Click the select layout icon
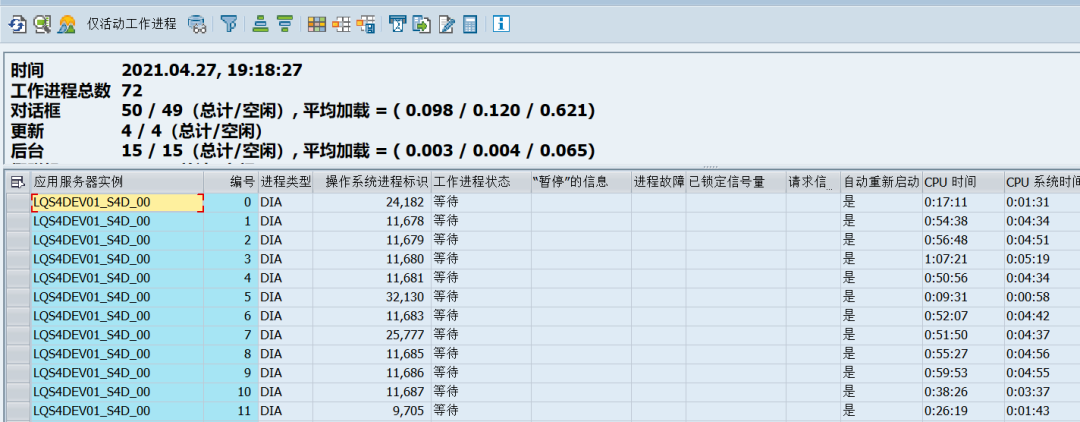 tap(341, 24)
